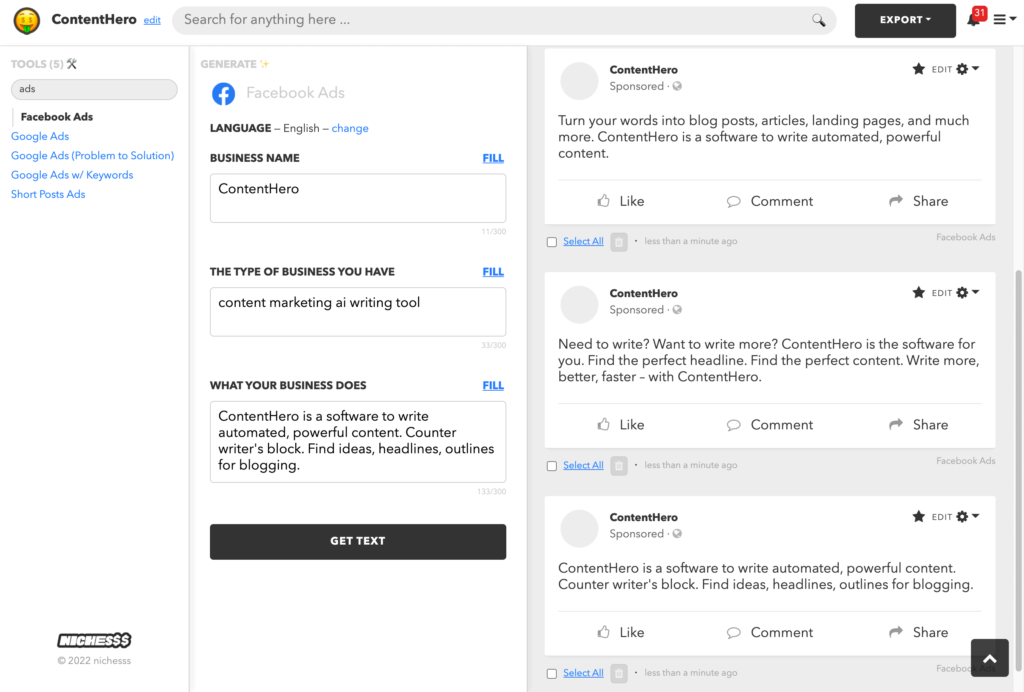Screen dimensions: 1024x692
Task: Click EDIT on 'Turn your words' ad
Action: (942, 70)
